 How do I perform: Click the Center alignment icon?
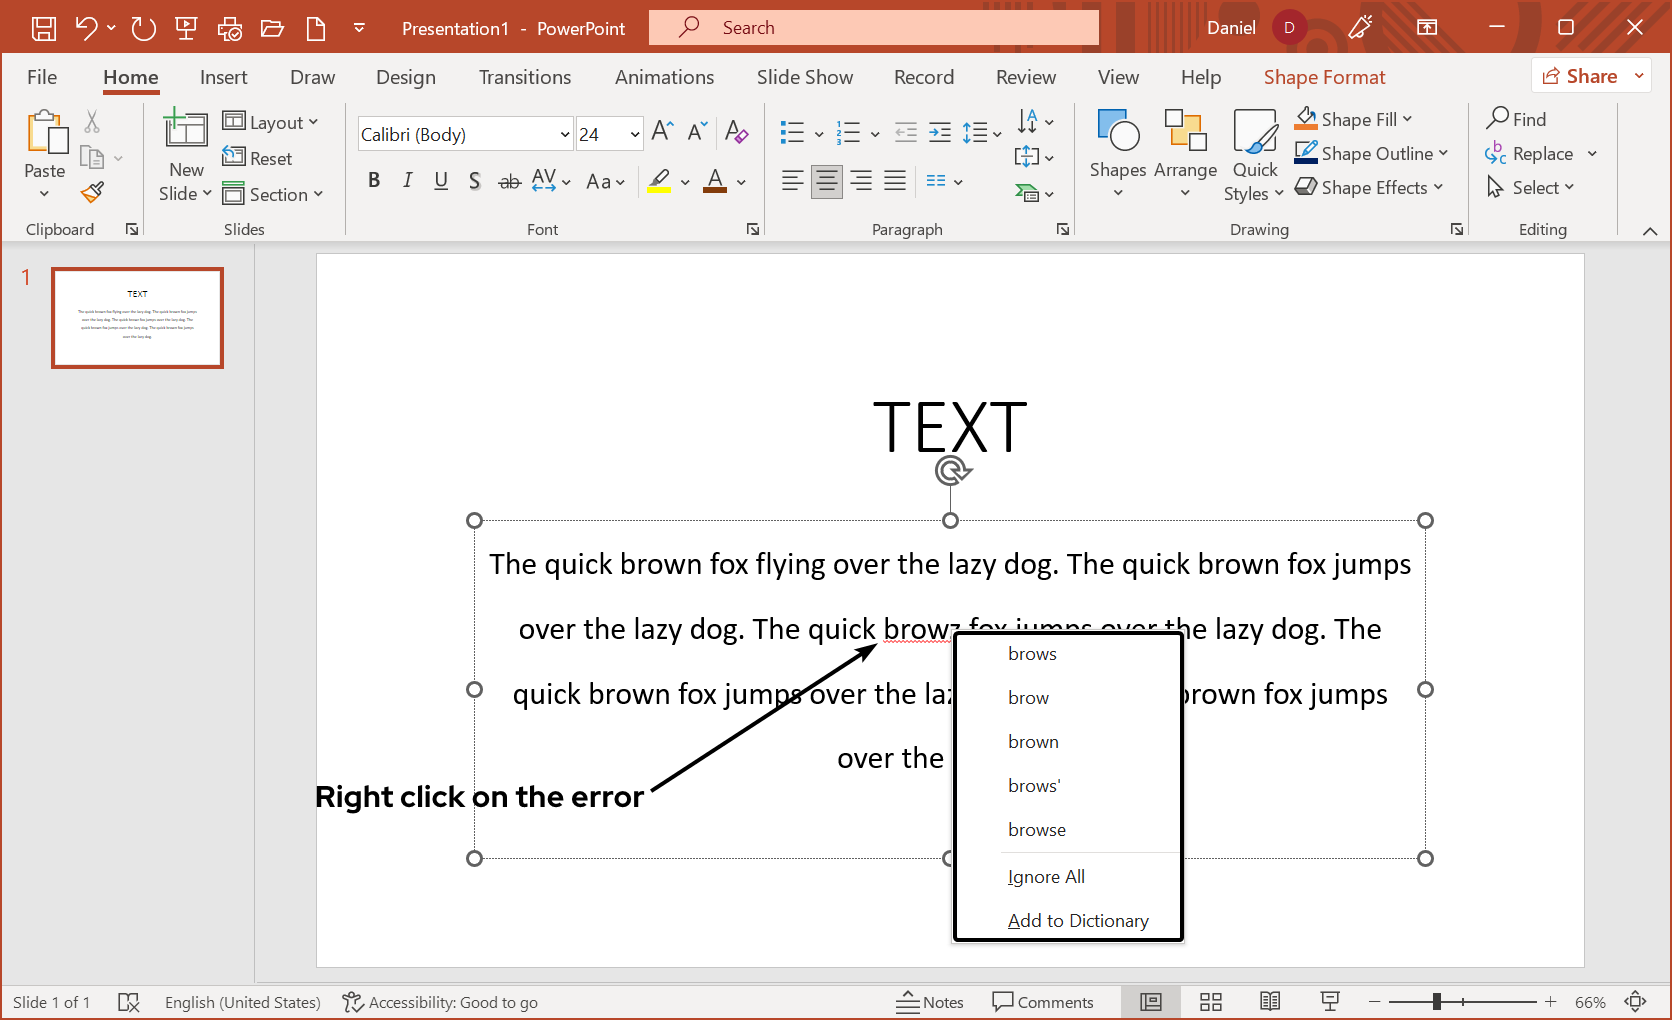[x=826, y=180]
